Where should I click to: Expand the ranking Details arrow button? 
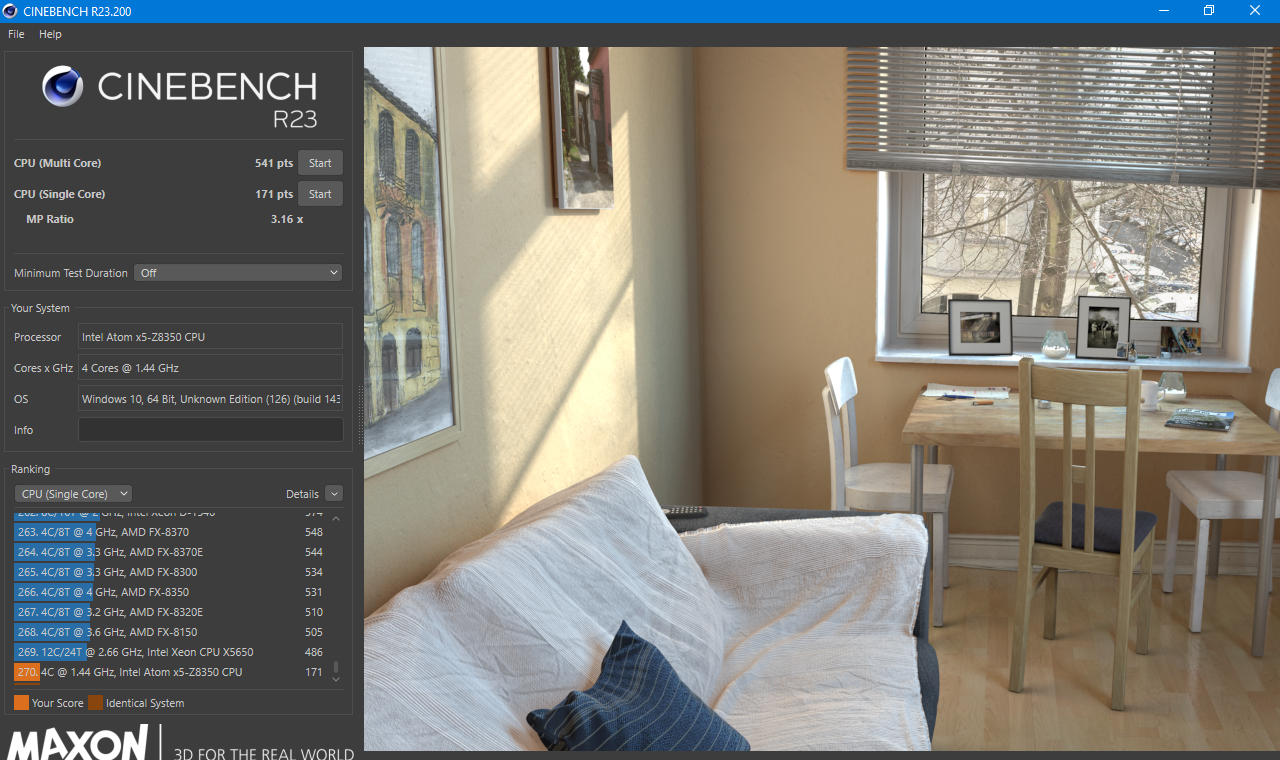(x=333, y=494)
